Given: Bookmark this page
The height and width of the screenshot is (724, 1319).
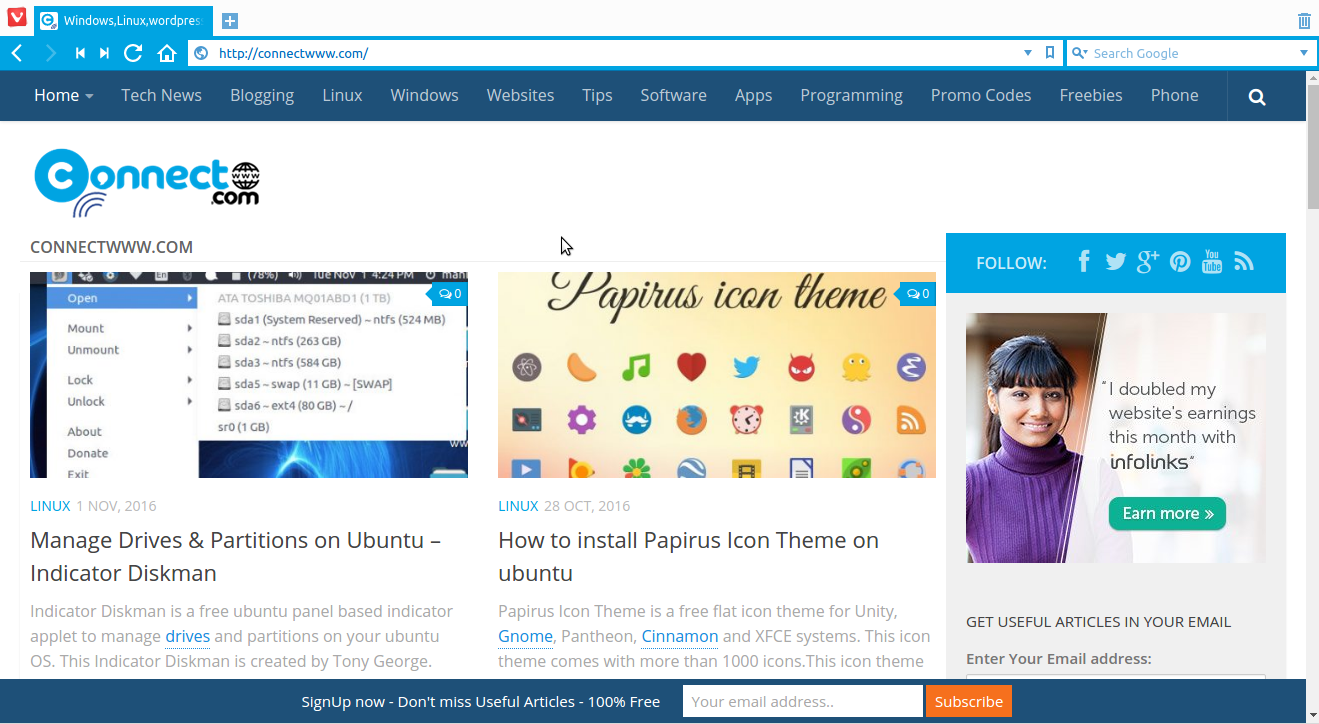Looking at the screenshot, I should [1049, 53].
